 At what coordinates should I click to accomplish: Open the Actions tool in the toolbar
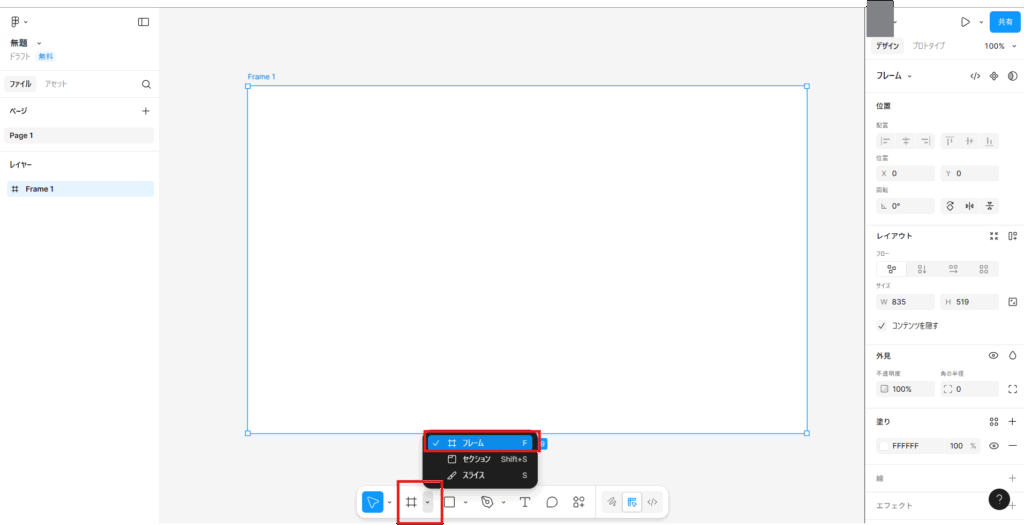pyautogui.click(x=578, y=502)
